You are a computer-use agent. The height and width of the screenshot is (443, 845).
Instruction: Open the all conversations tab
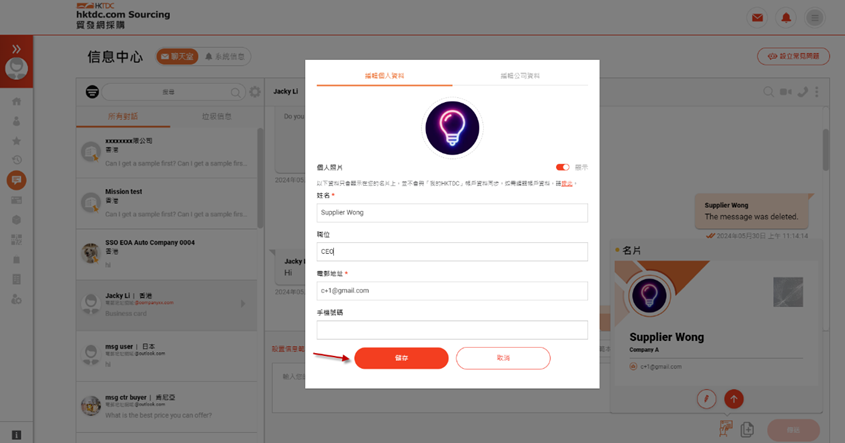click(x=123, y=116)
